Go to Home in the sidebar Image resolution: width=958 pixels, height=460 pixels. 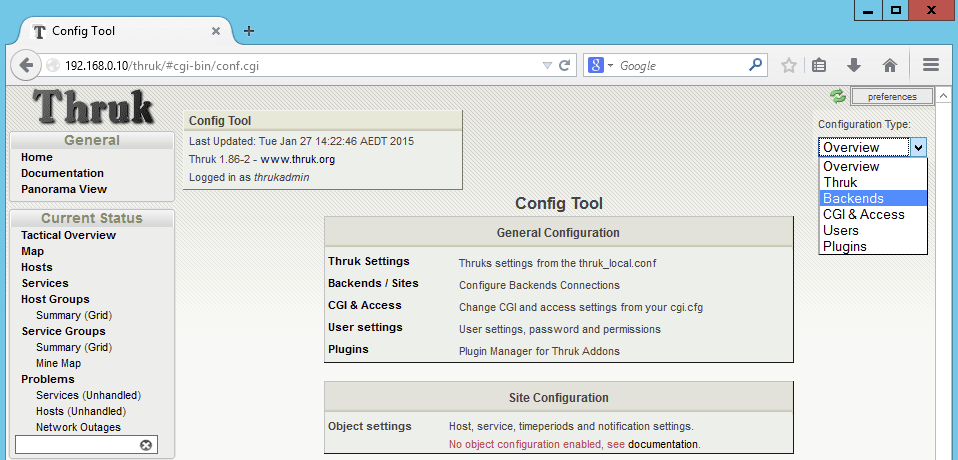(x=37, y=157)
